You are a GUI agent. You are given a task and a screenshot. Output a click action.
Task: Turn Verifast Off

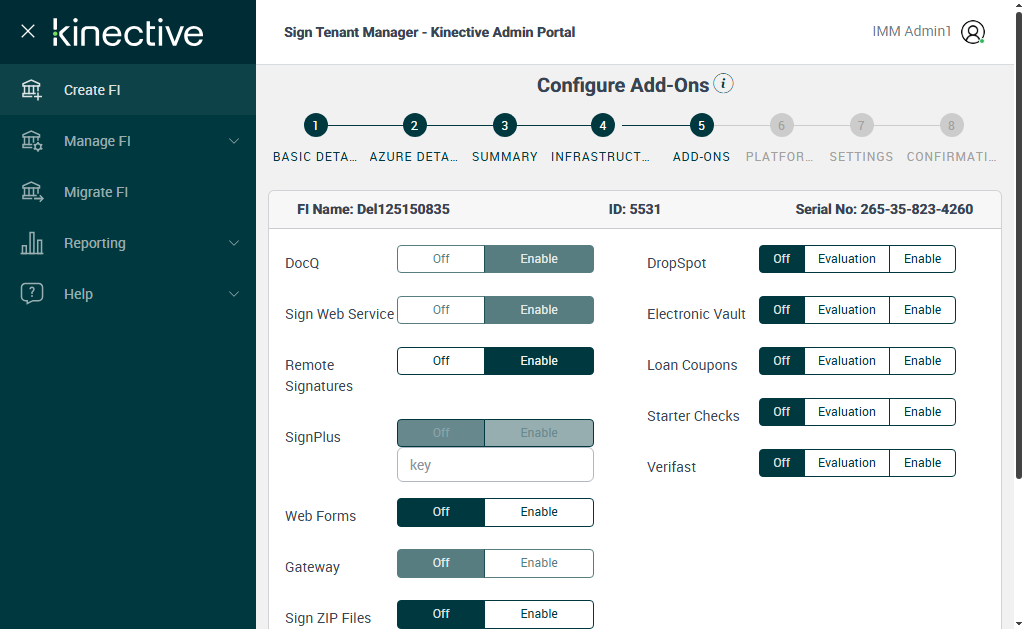point(782,462)
